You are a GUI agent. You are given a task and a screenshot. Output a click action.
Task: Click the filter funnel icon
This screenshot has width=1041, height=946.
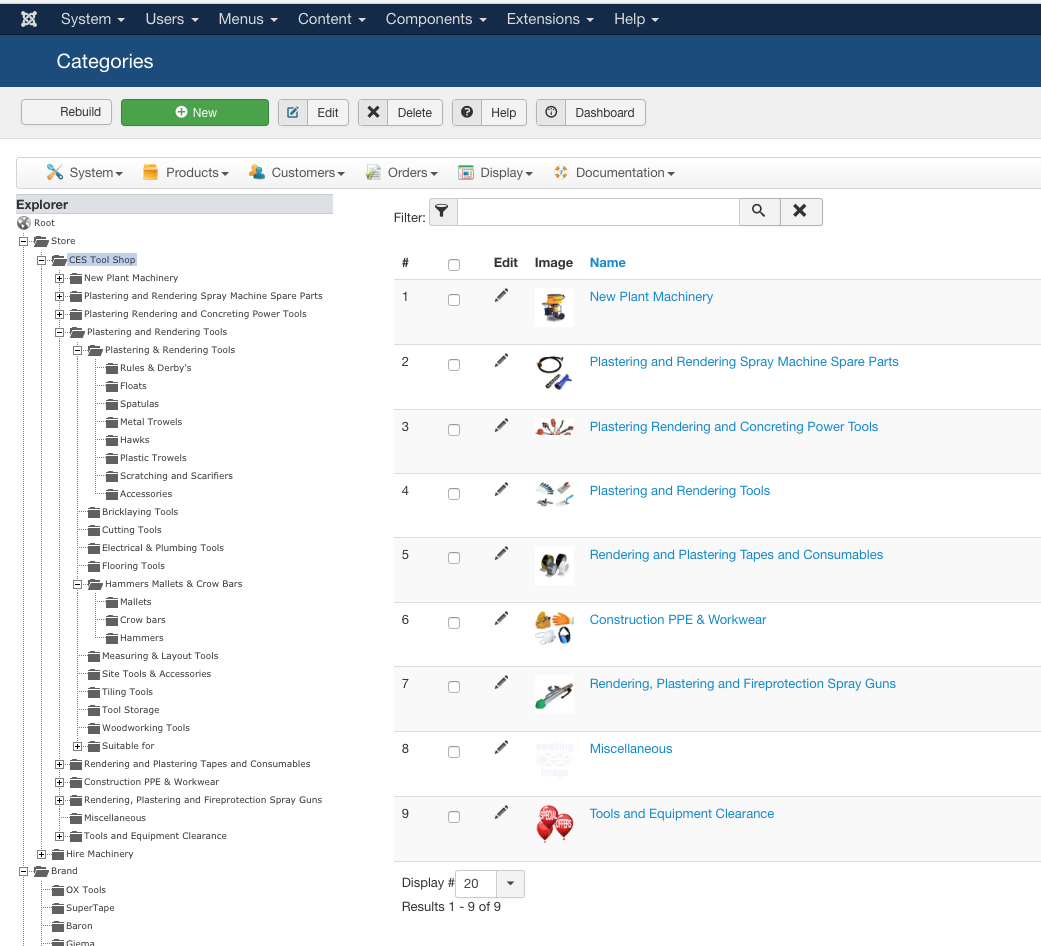click(442, 211)
